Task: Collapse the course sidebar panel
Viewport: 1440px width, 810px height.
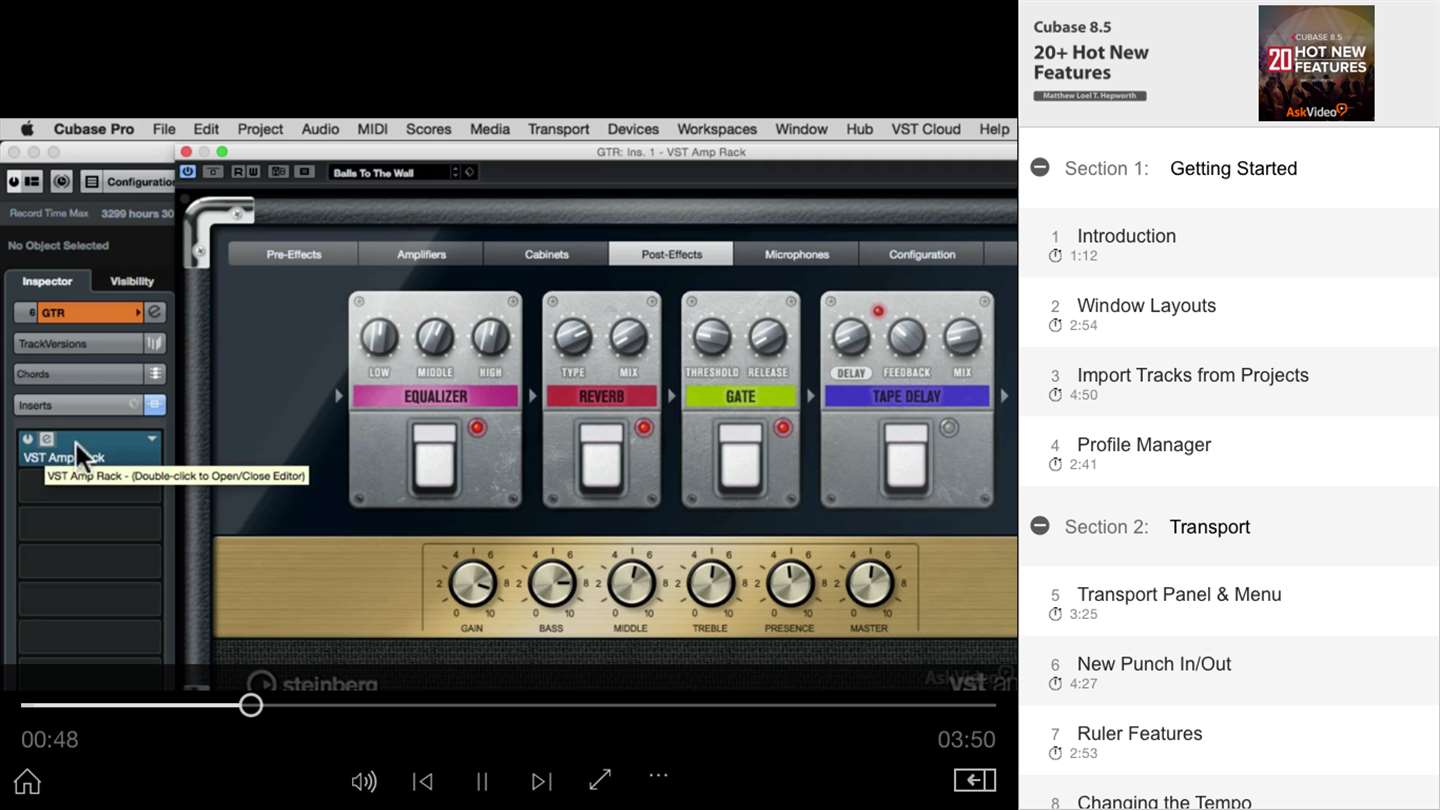Action: point(975,780)
